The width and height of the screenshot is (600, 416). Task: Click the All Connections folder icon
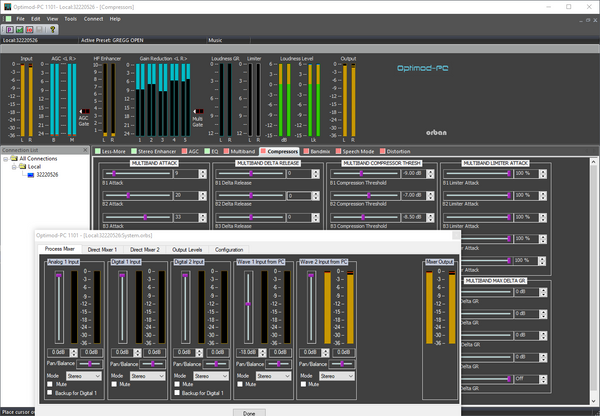pyautogui.click(x=14, y=158)
